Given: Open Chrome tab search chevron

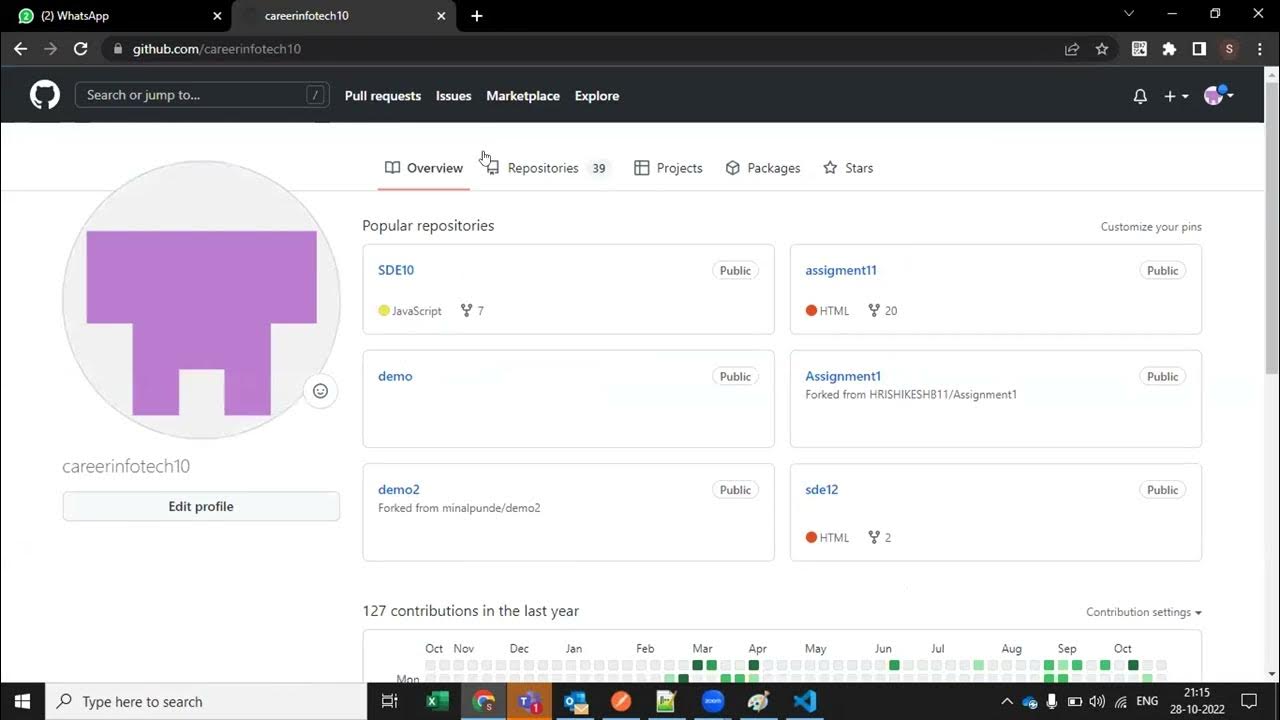Looking at the screenshot, I should pos(1129,14).
